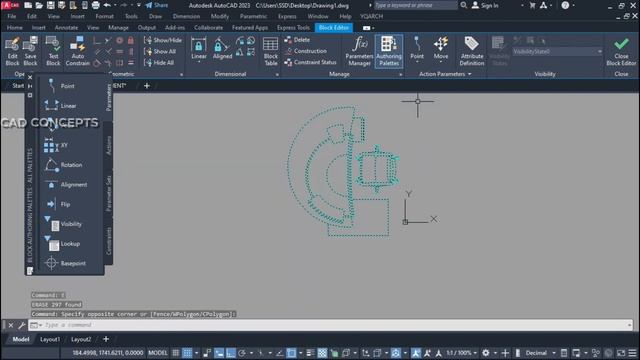Open the Parameters Manager
The height and width of the screenshot is (360, 640).
coord(359,51)
